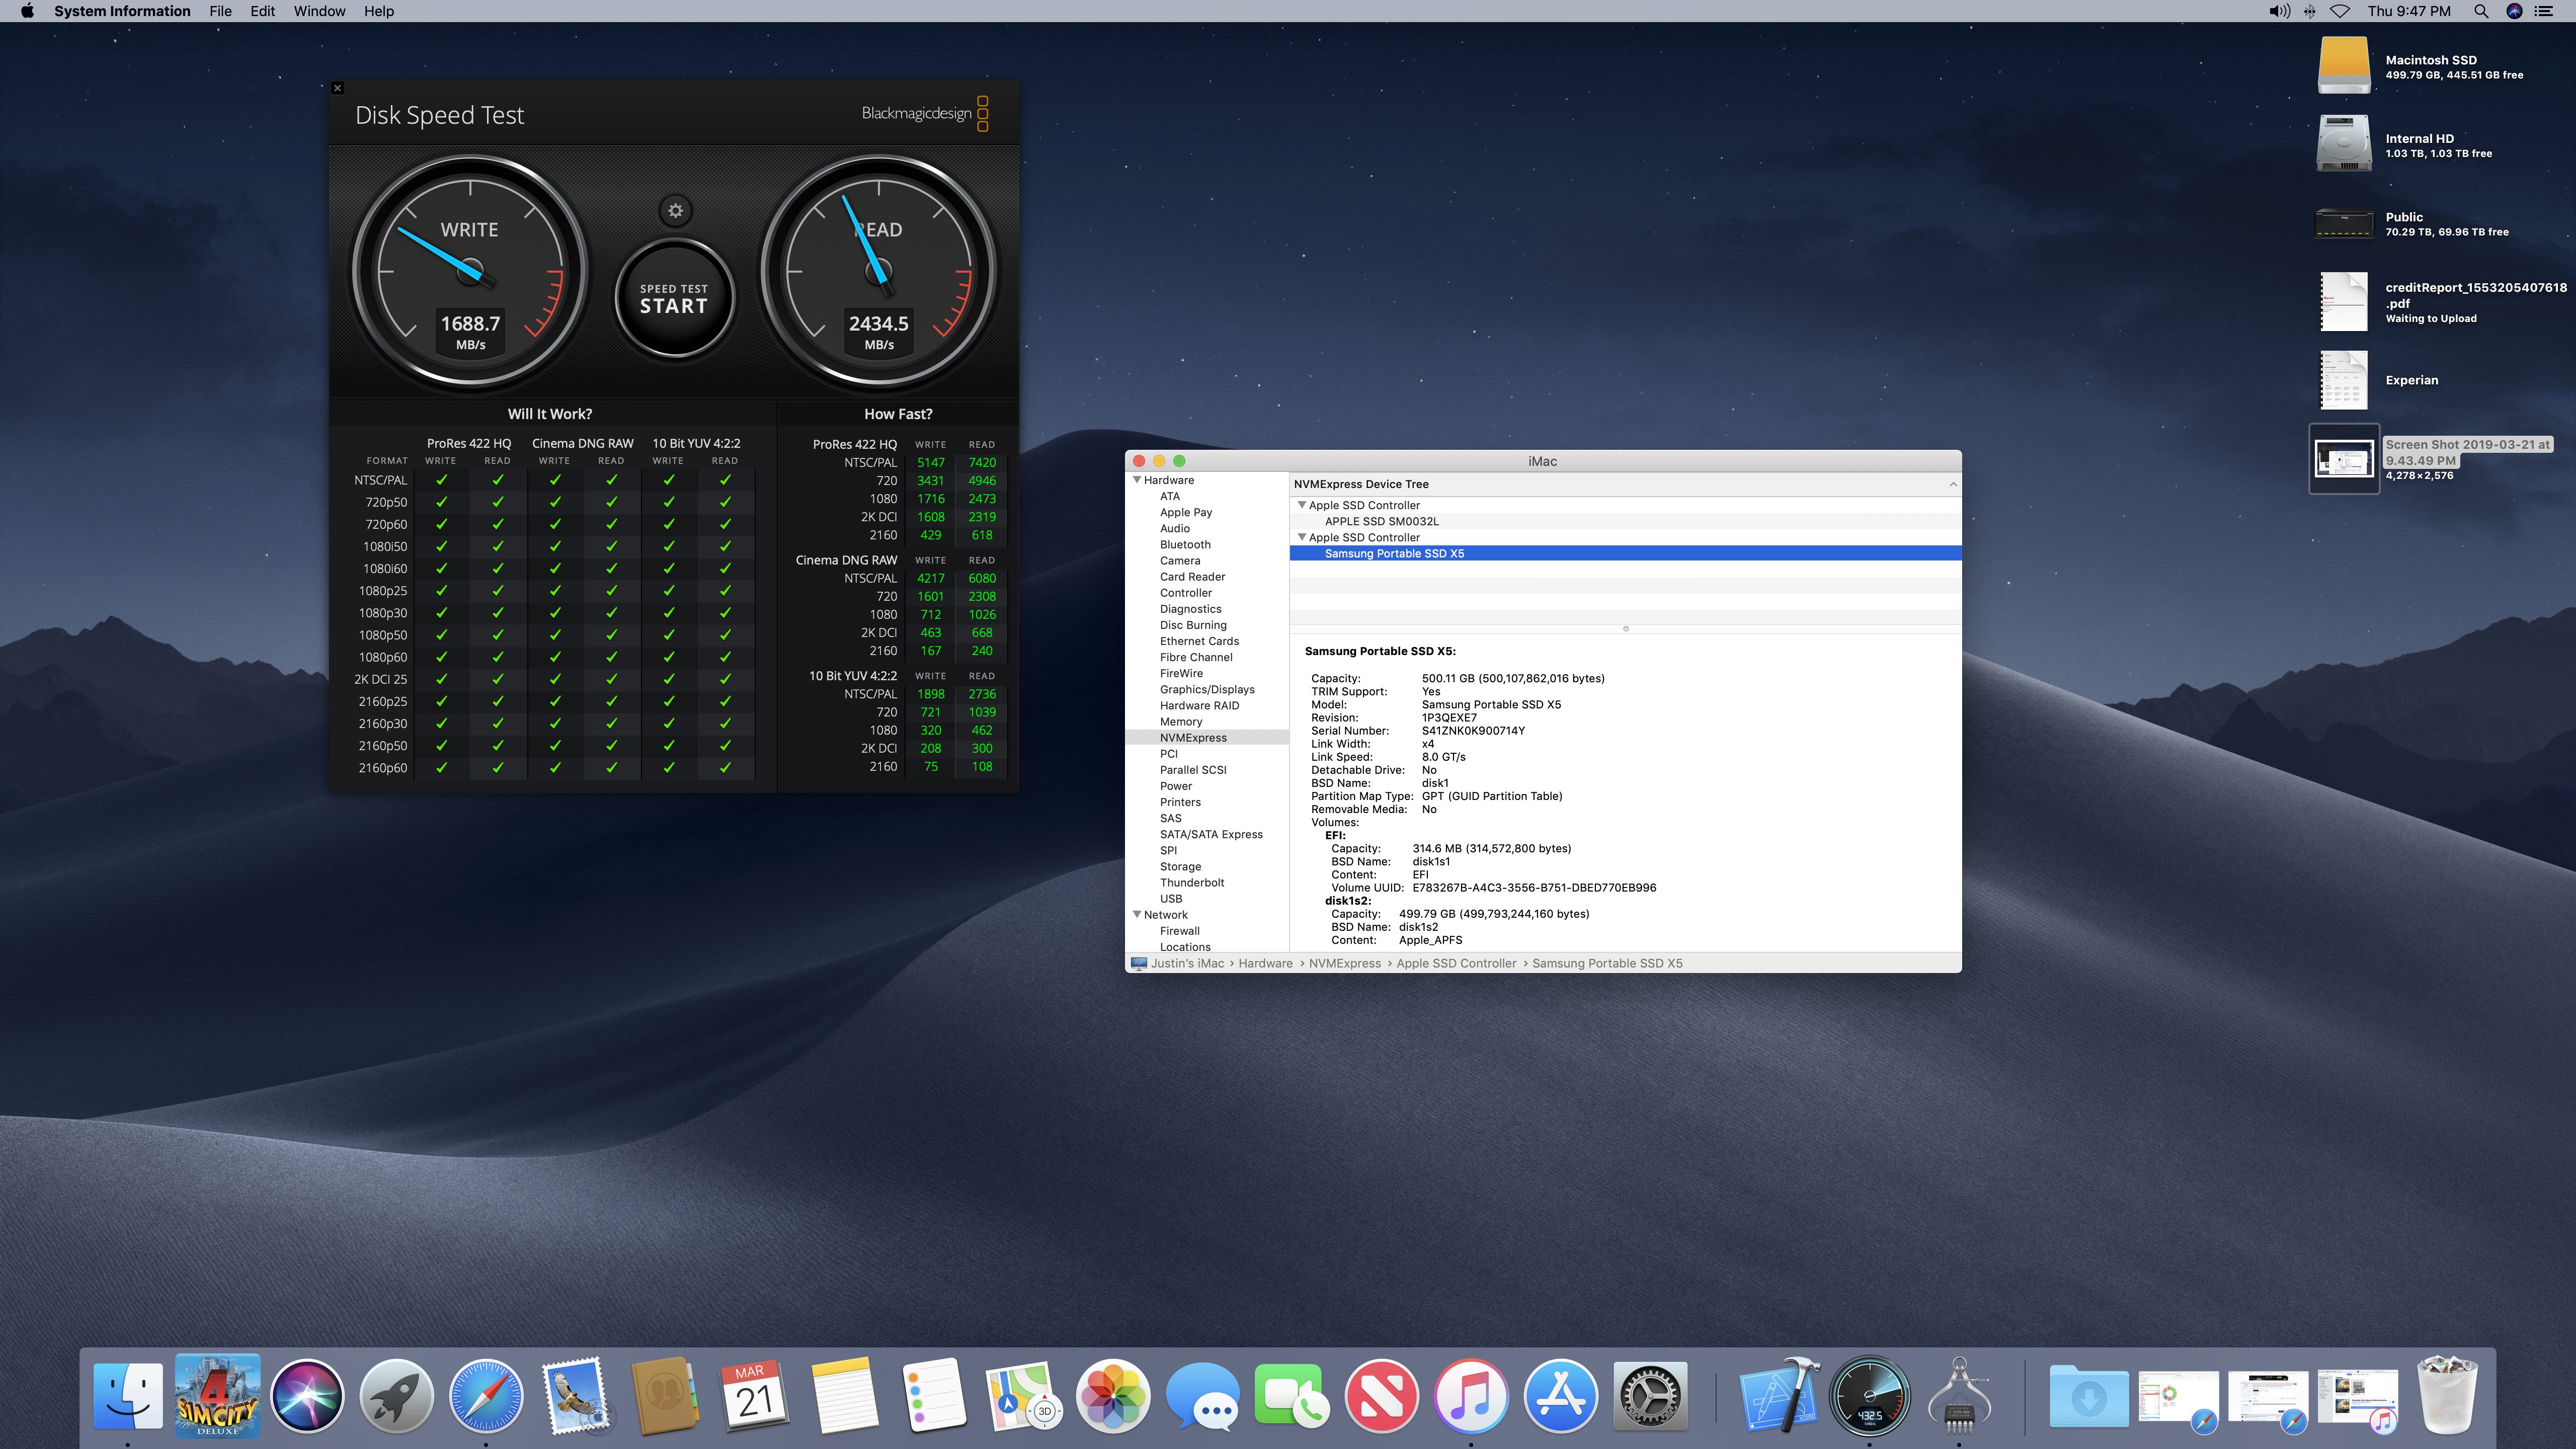
Task: Open Reminders in the Dock
Action: (x=934, y=1396)
